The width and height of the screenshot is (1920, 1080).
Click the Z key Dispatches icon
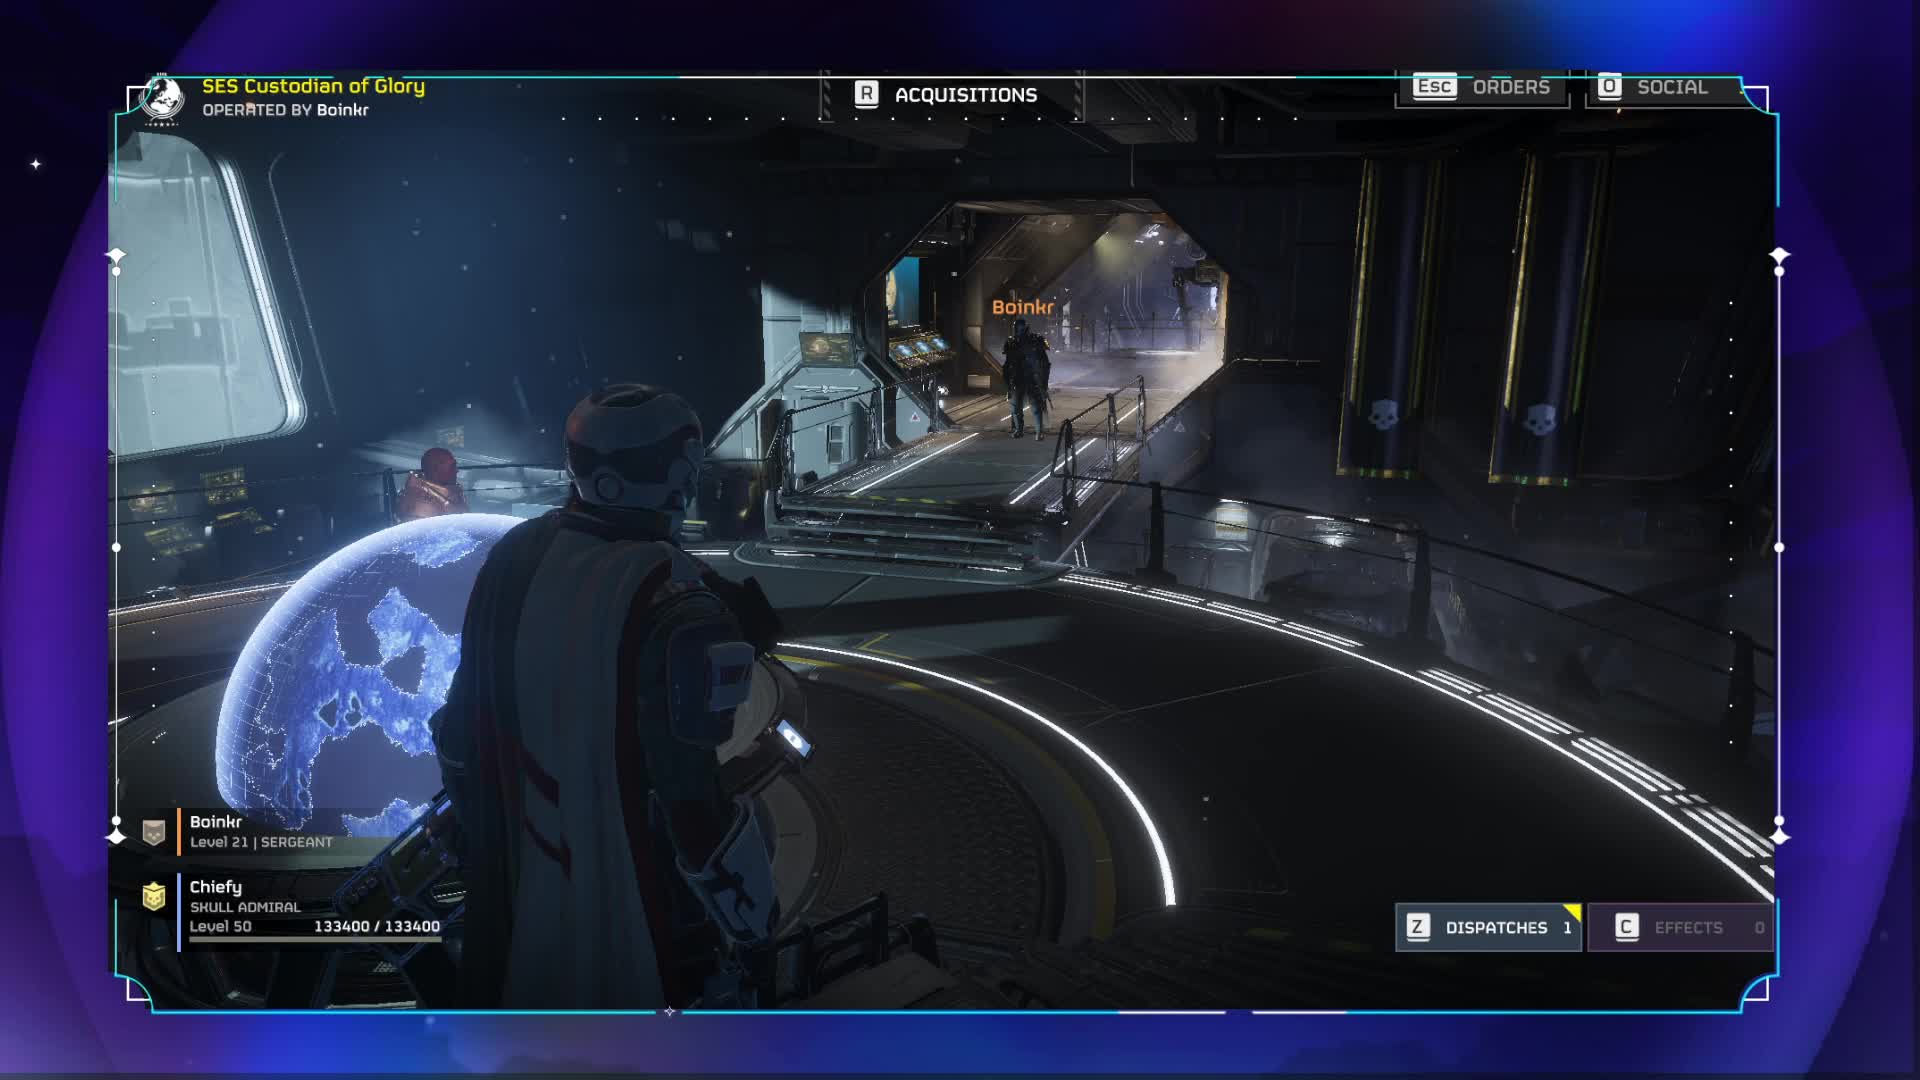coord(1417,927)
